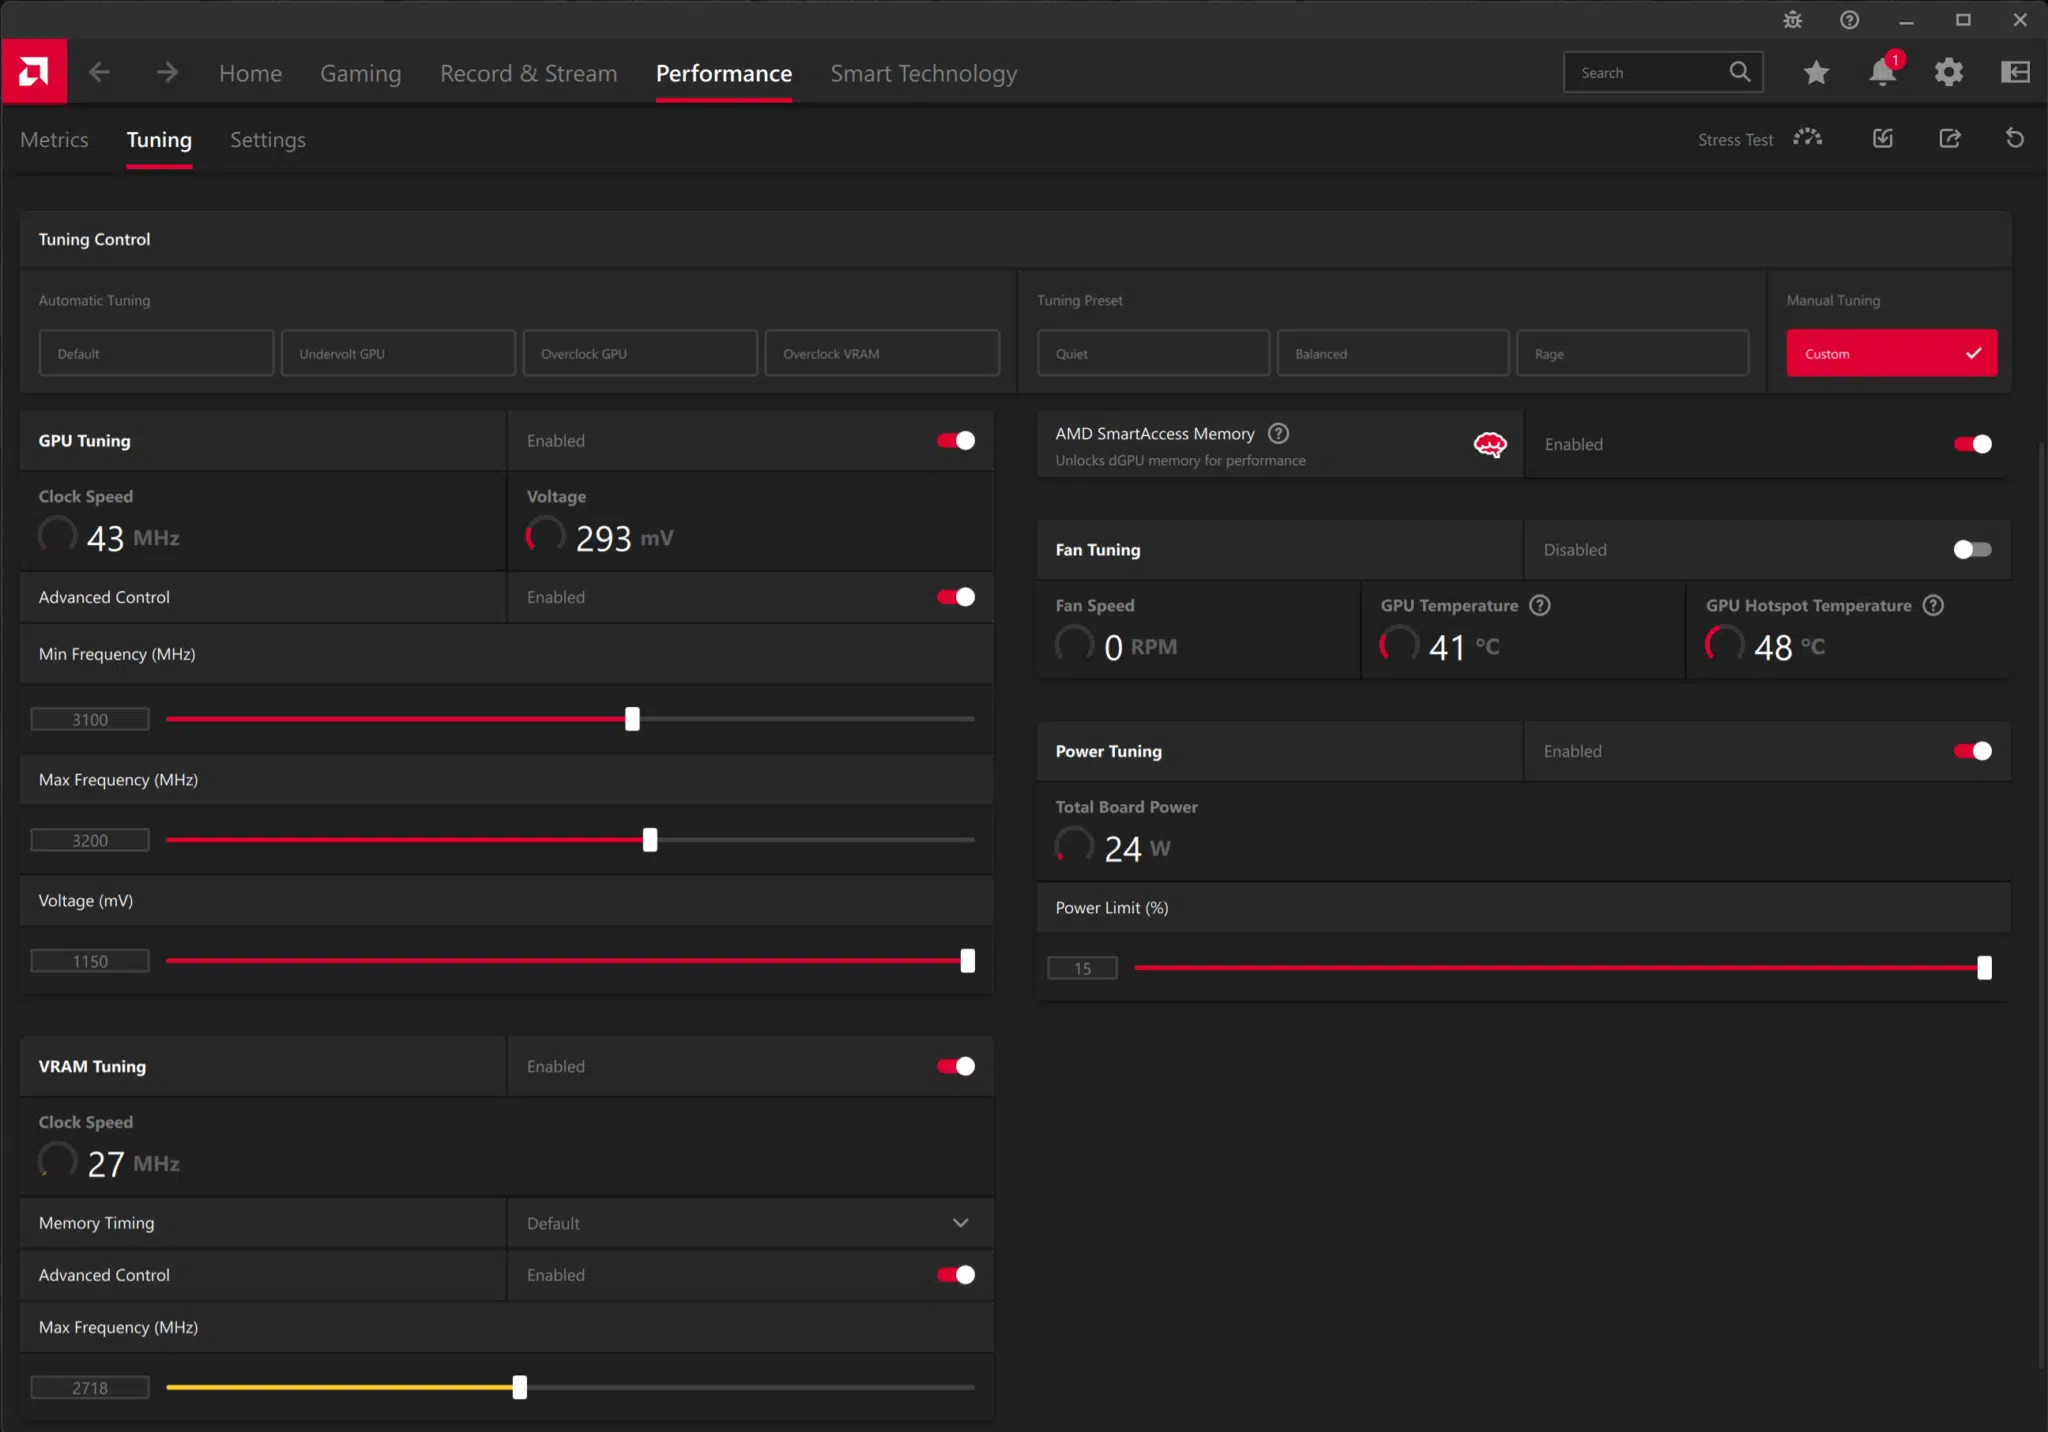Open the help question mark icon
This screenshot has width=2048, height=1432.
pyautogui.click(x=1850, y=20)
